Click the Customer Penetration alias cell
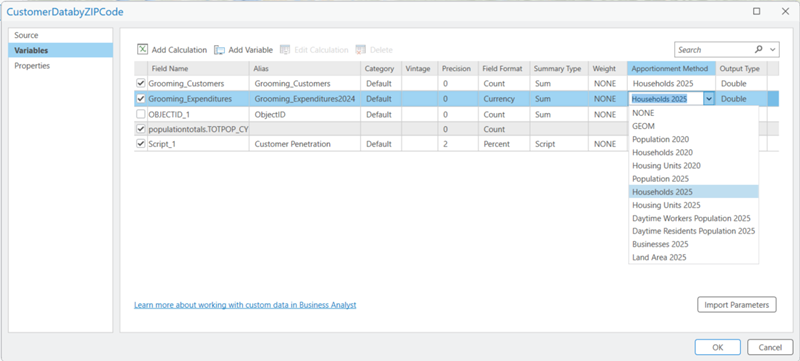This screenshot has width=800, height=361. tap(305, 144)
